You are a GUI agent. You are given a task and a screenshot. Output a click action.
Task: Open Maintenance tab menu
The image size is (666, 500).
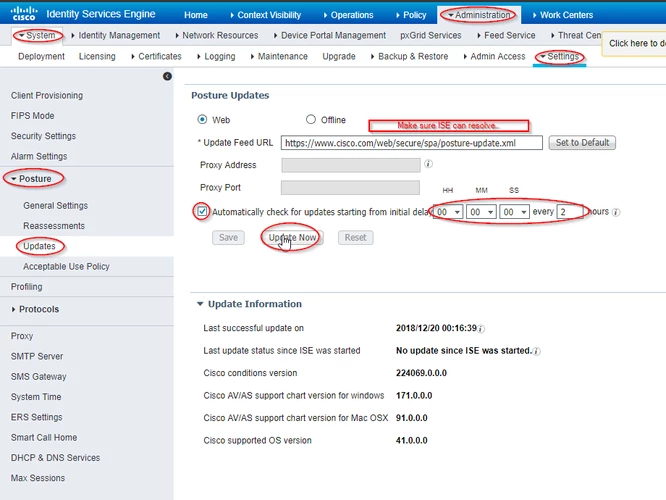coord(279,56)
